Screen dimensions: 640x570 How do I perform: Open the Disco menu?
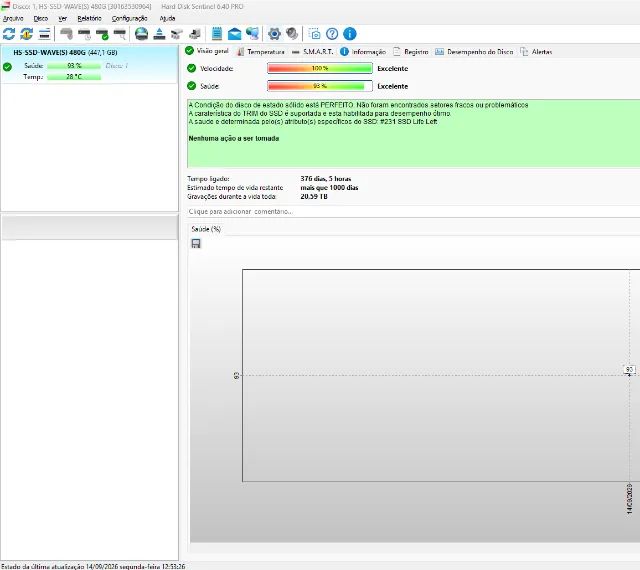pos(41,18)
